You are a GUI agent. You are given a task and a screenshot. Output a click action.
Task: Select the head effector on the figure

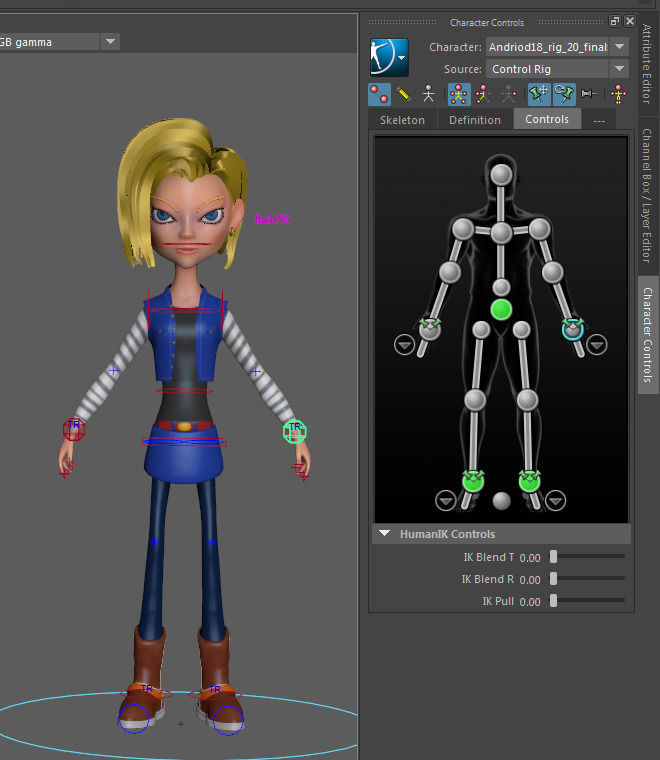501,174
